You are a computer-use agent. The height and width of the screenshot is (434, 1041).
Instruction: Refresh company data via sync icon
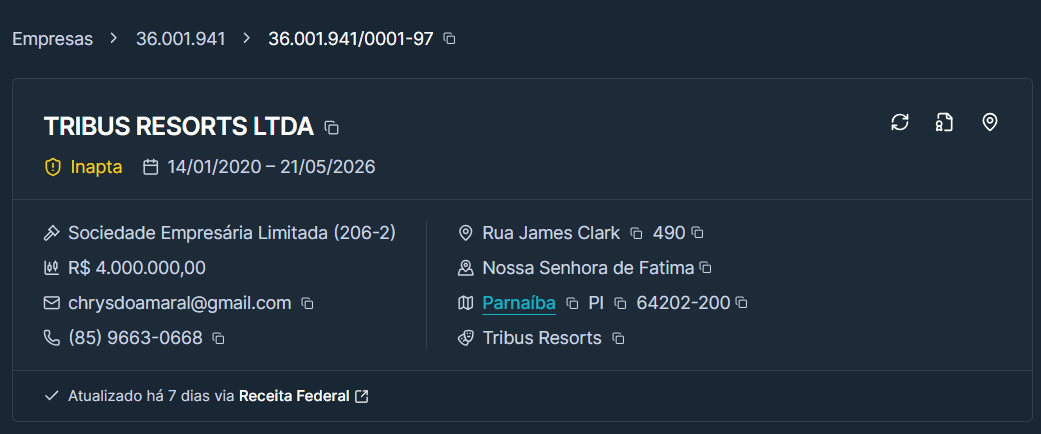(900, 122)
